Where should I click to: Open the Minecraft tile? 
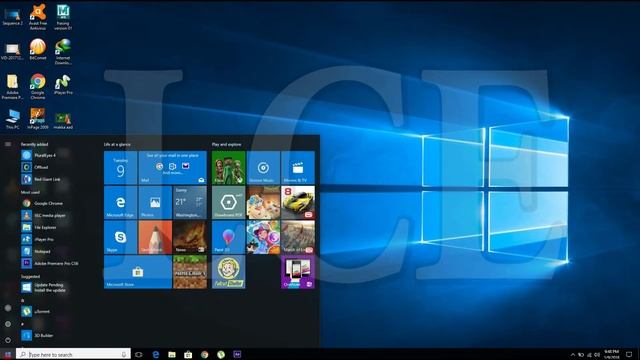tap(190, 272)
